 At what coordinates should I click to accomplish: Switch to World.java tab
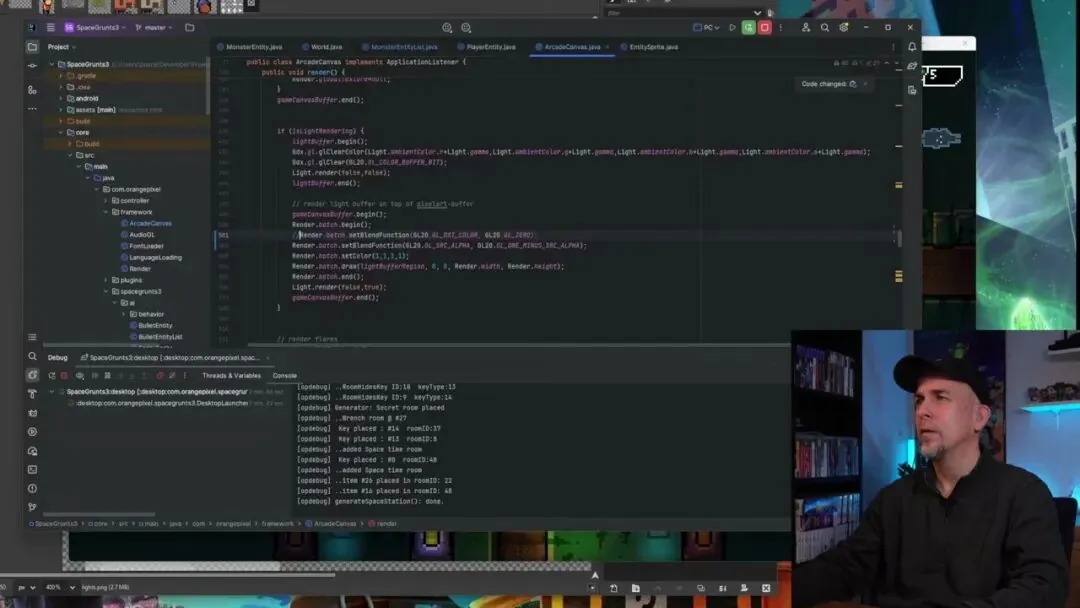[x=322, y=47]
